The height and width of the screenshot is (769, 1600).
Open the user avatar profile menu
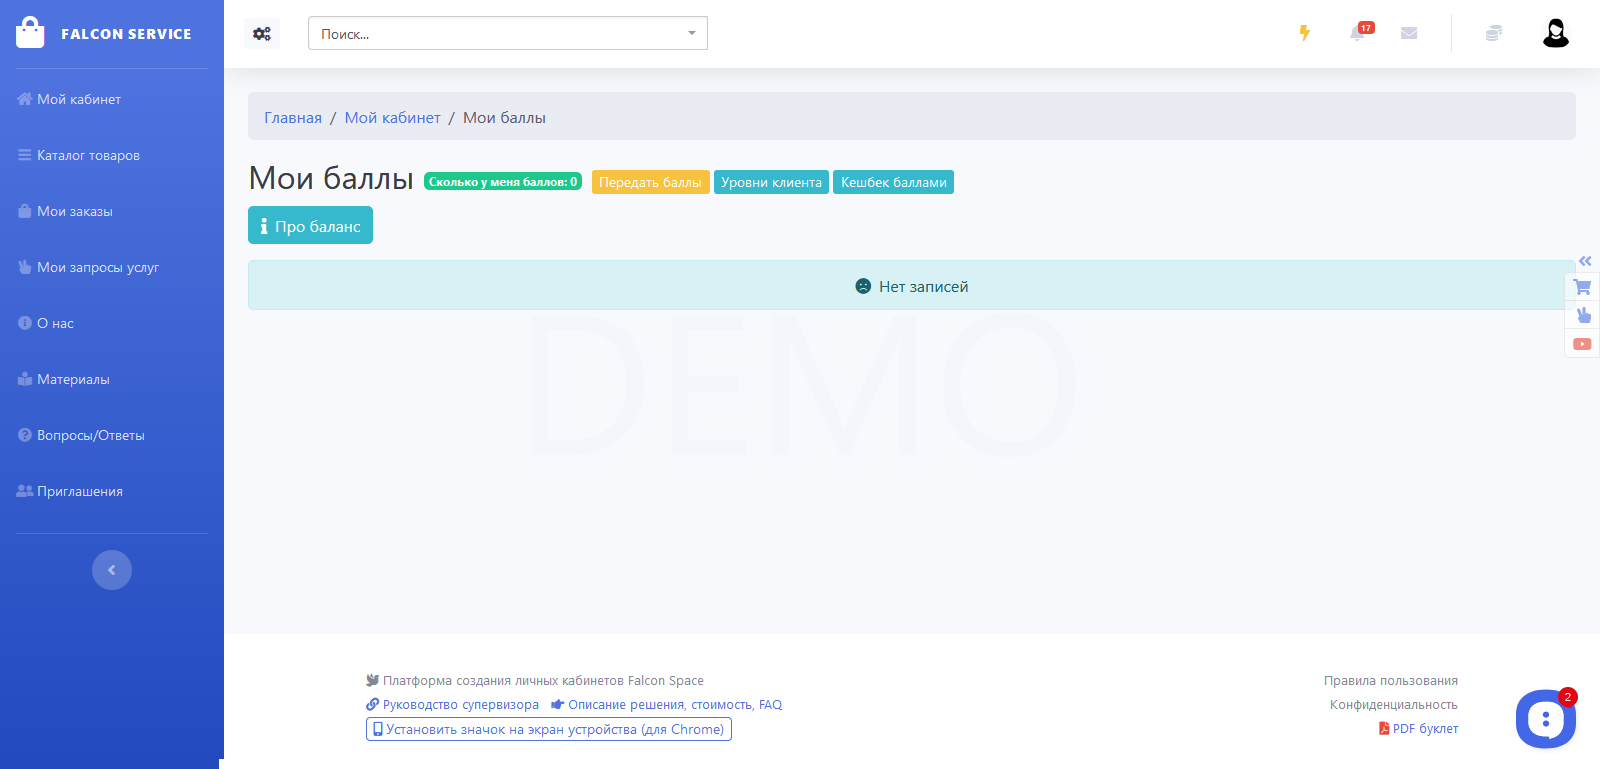pos(1555,33)
